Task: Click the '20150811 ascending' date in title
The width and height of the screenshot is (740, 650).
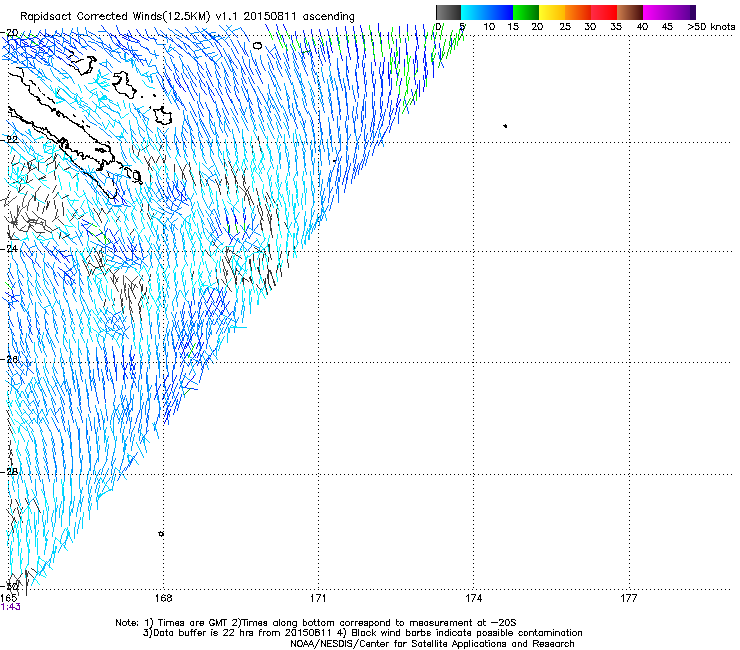Action: [x=299, y=17]
